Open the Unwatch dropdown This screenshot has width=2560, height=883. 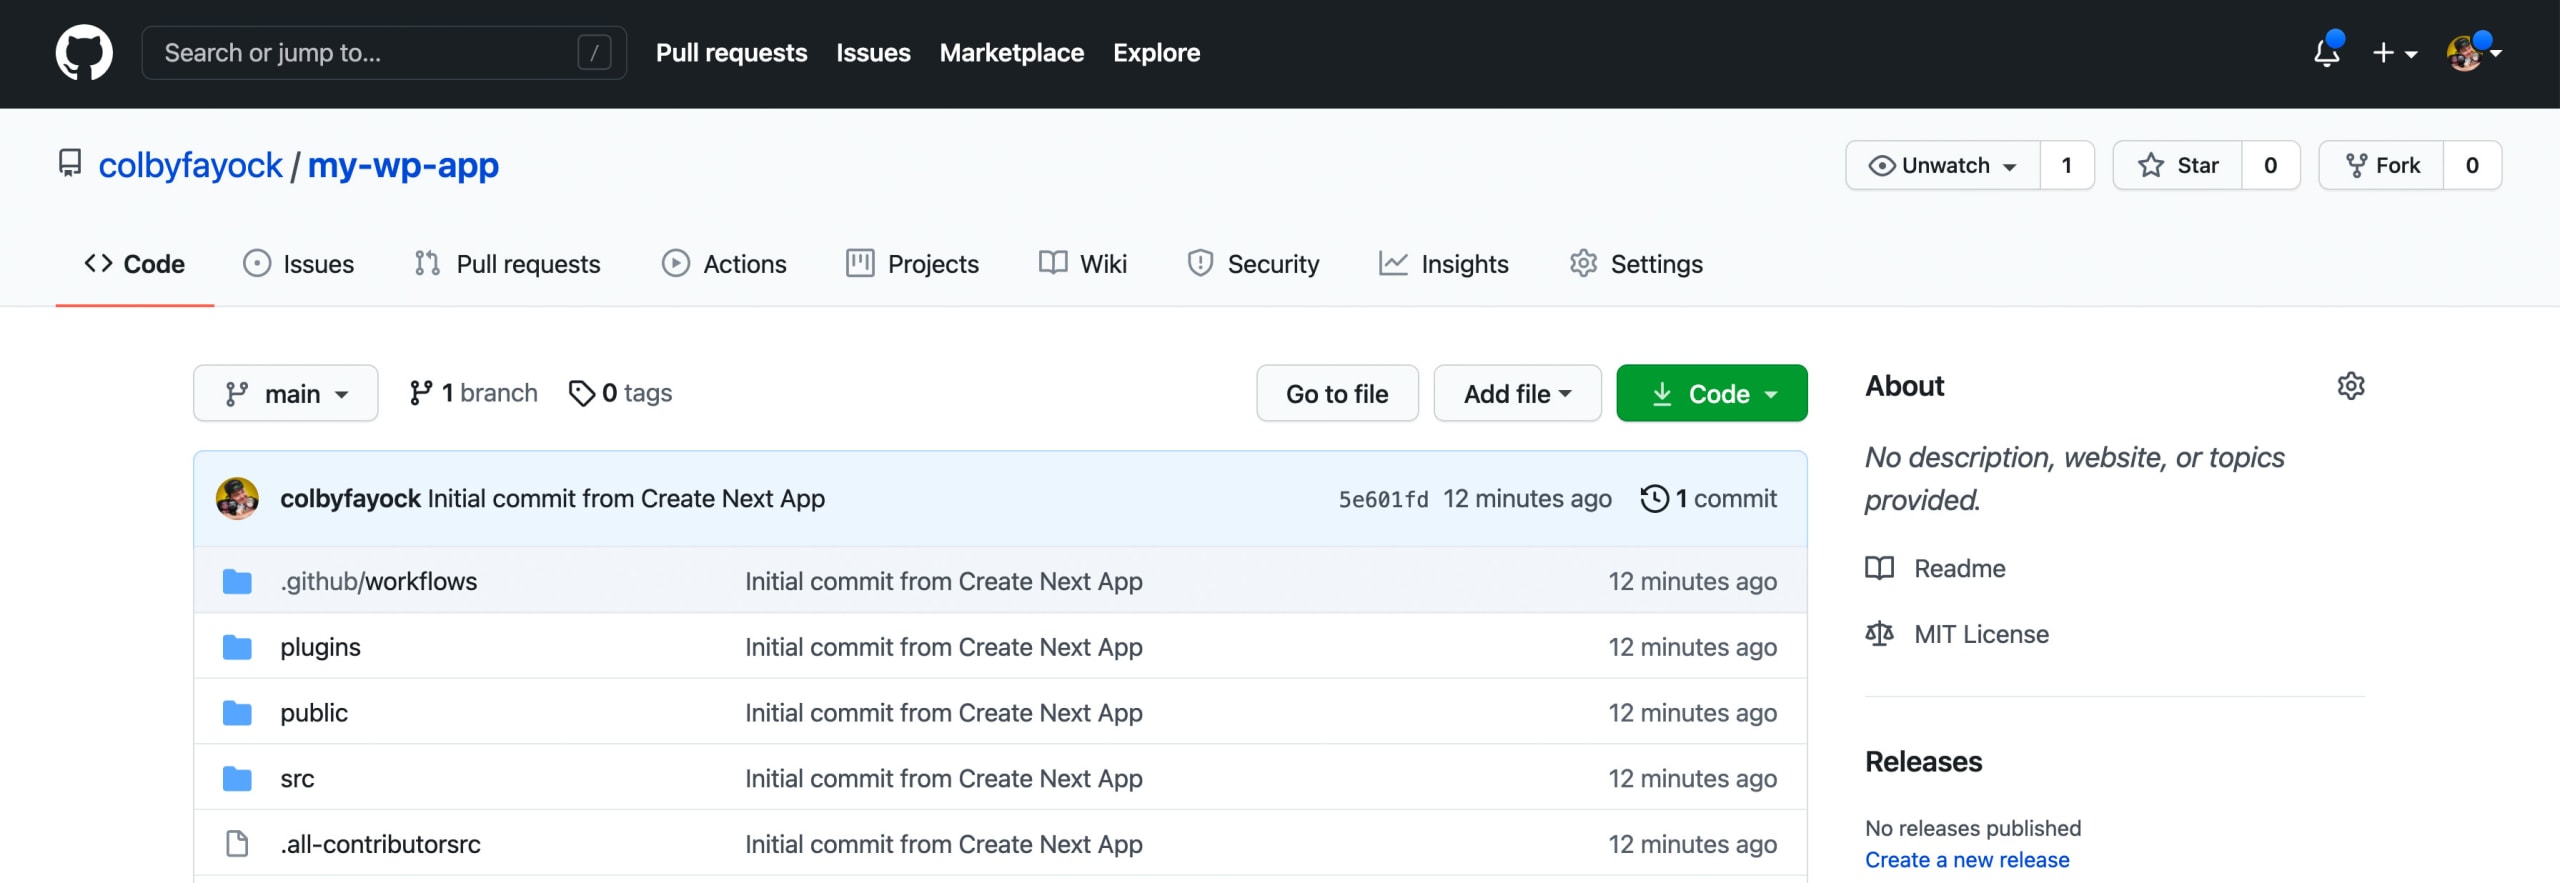1942,165
